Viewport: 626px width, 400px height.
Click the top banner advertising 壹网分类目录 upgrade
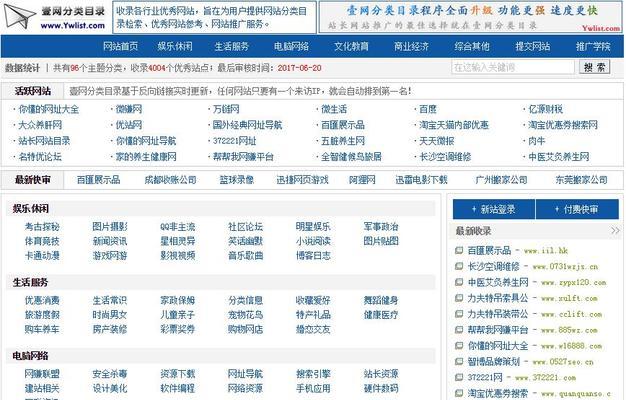pyautogui.click(x=471, y=17)
